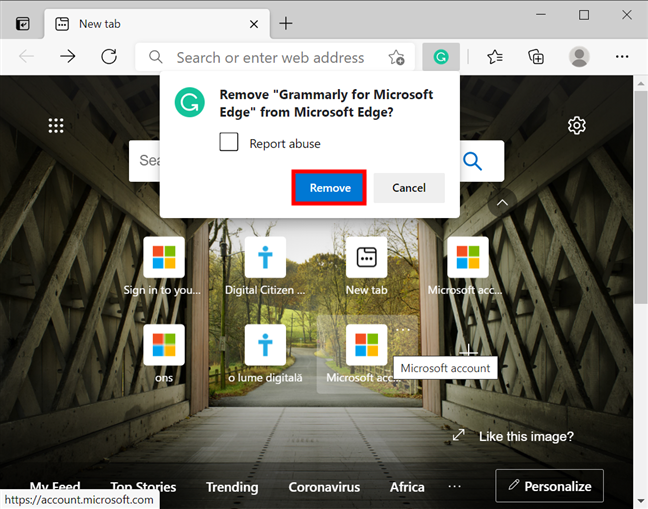Image resolution: width=648 pixels, height=509 pixels.
Task: Focus the address bar search field
Action: 275,57
